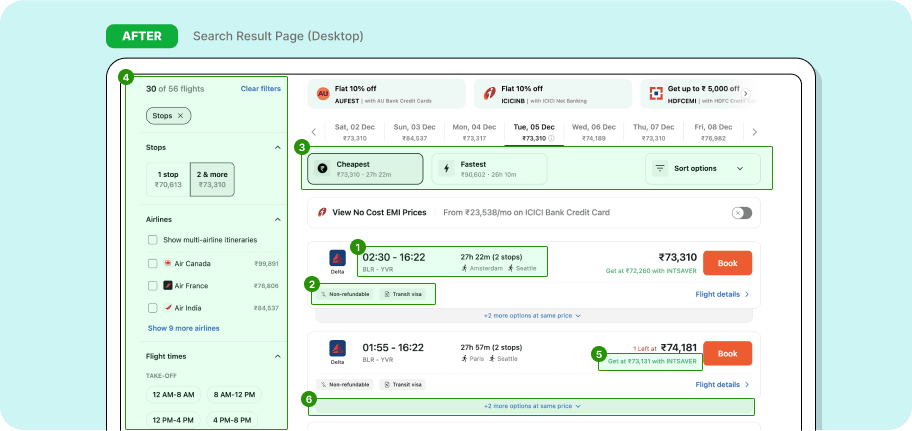Viewport: 912px width, 431px height.
Task: Click Clear filters link
Action: pyautogui.click(x=260, y=89)
